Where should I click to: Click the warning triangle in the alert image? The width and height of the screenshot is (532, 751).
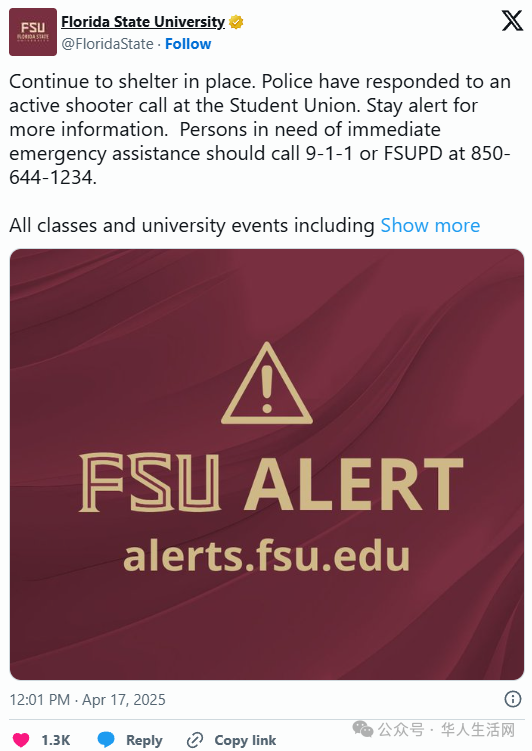267,383
